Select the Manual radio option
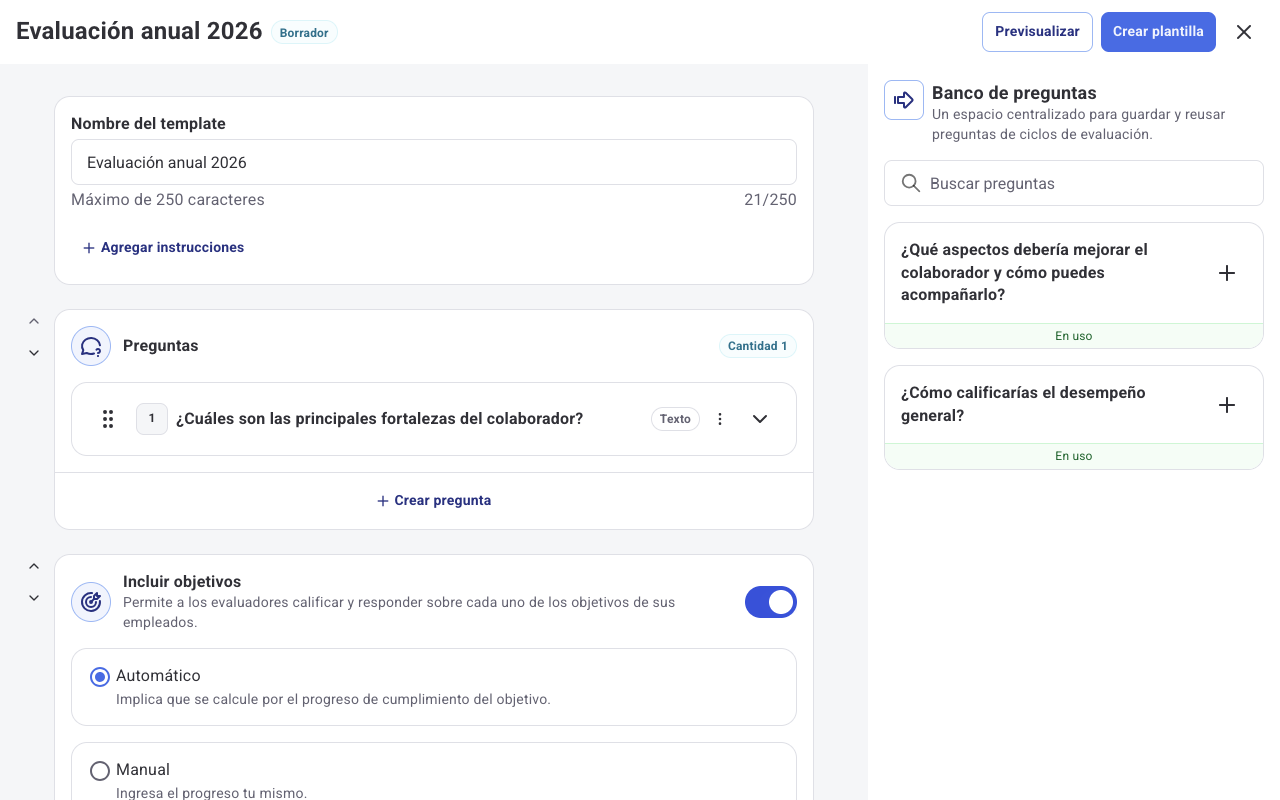The image size is (1280, 800). [x=100, y=771]
